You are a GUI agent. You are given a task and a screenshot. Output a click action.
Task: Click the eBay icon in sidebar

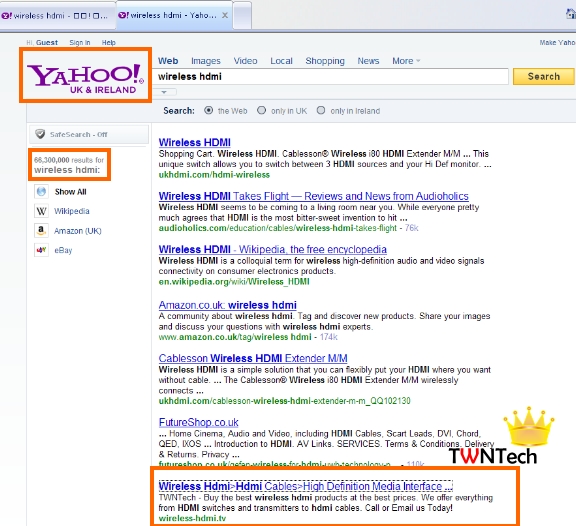coord(42,250)
